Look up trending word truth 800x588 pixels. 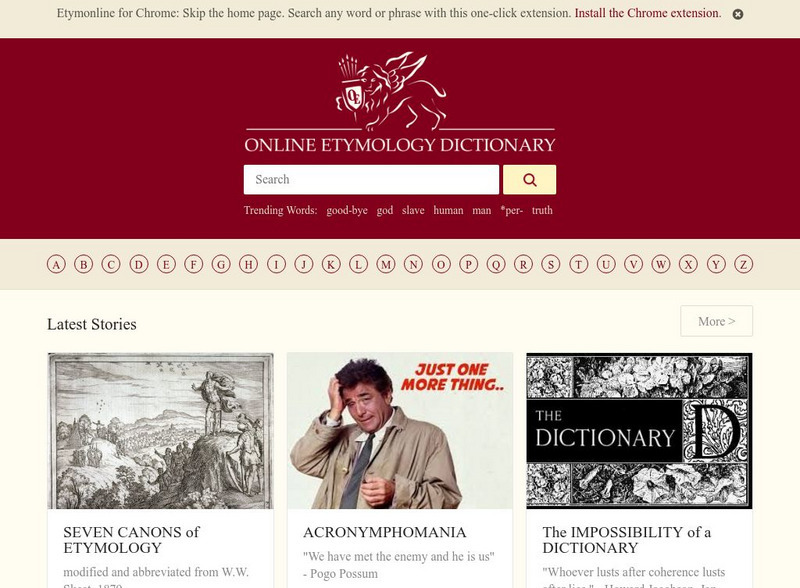point(542,210)
